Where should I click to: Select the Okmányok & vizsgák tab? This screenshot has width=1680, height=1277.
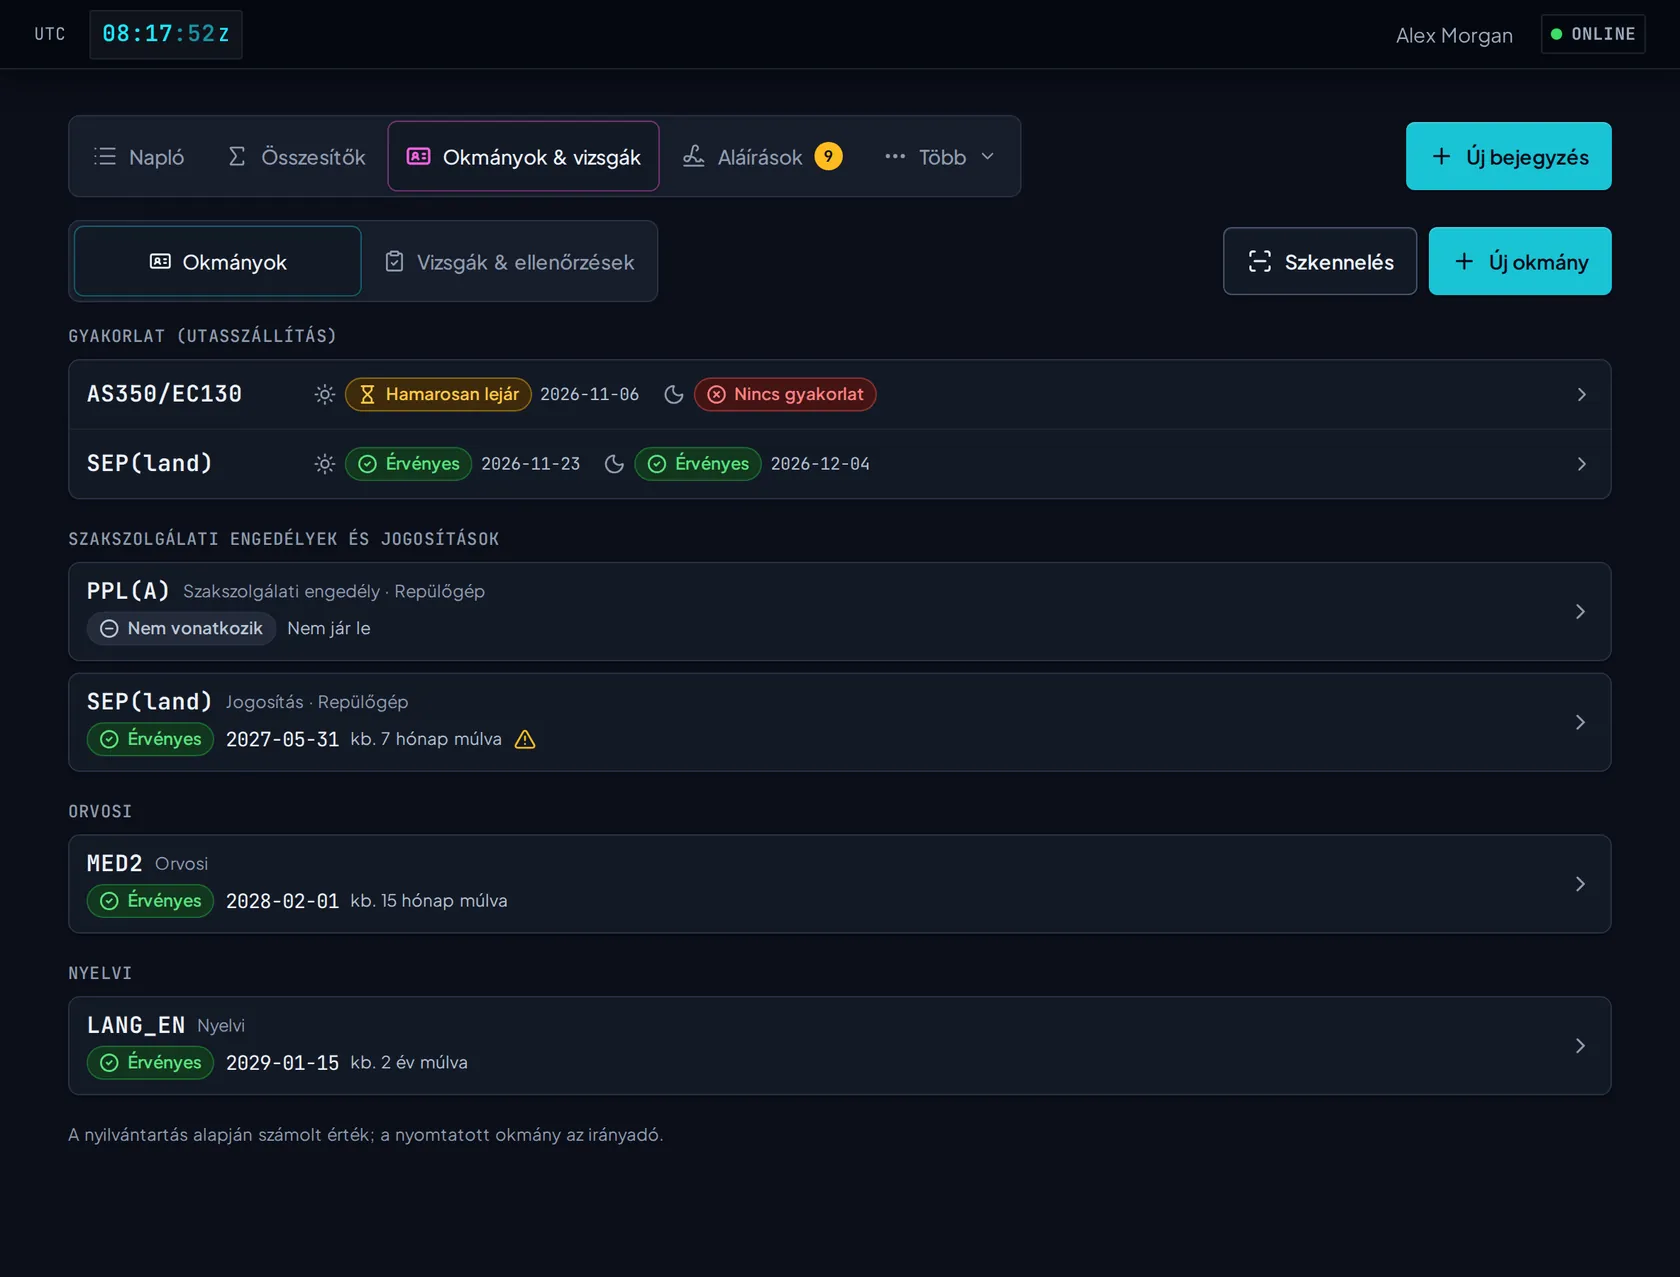point(523,157)
